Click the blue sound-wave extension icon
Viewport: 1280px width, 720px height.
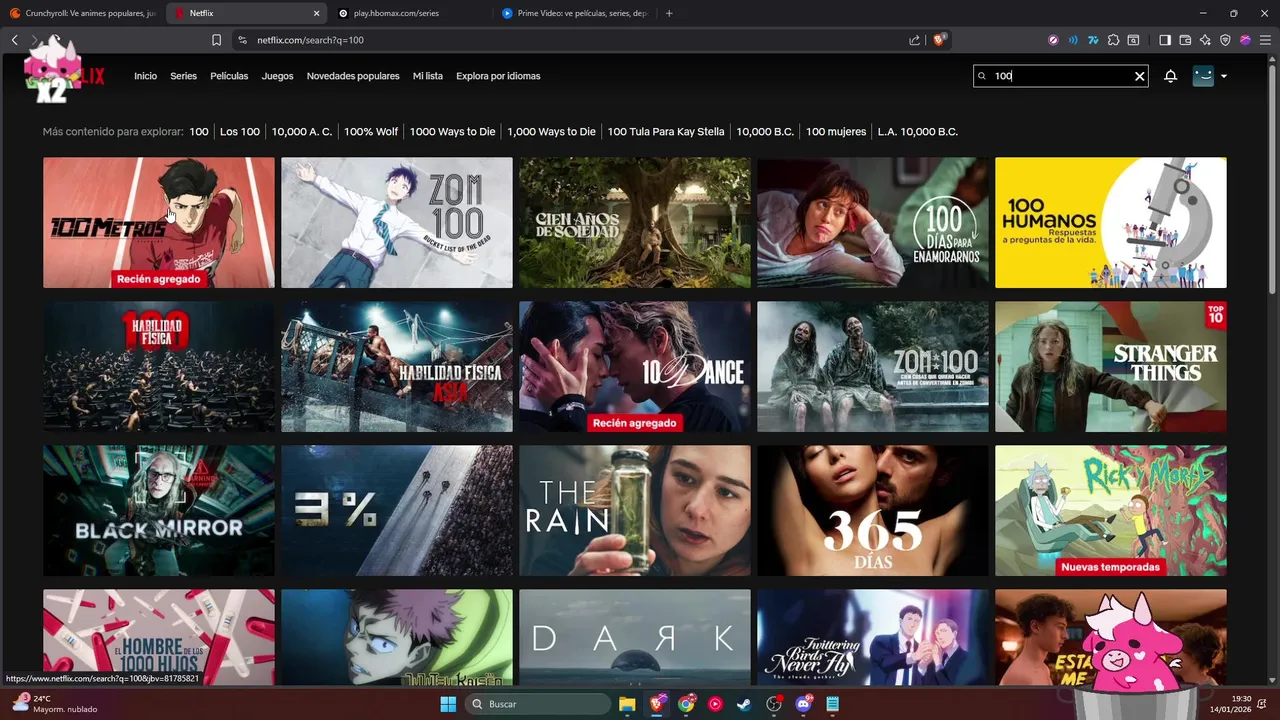[1073, 40]
